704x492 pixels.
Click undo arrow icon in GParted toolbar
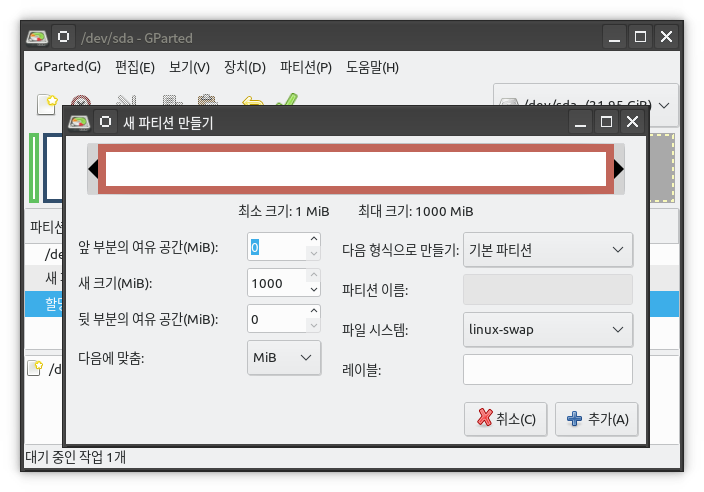point(253,100)
